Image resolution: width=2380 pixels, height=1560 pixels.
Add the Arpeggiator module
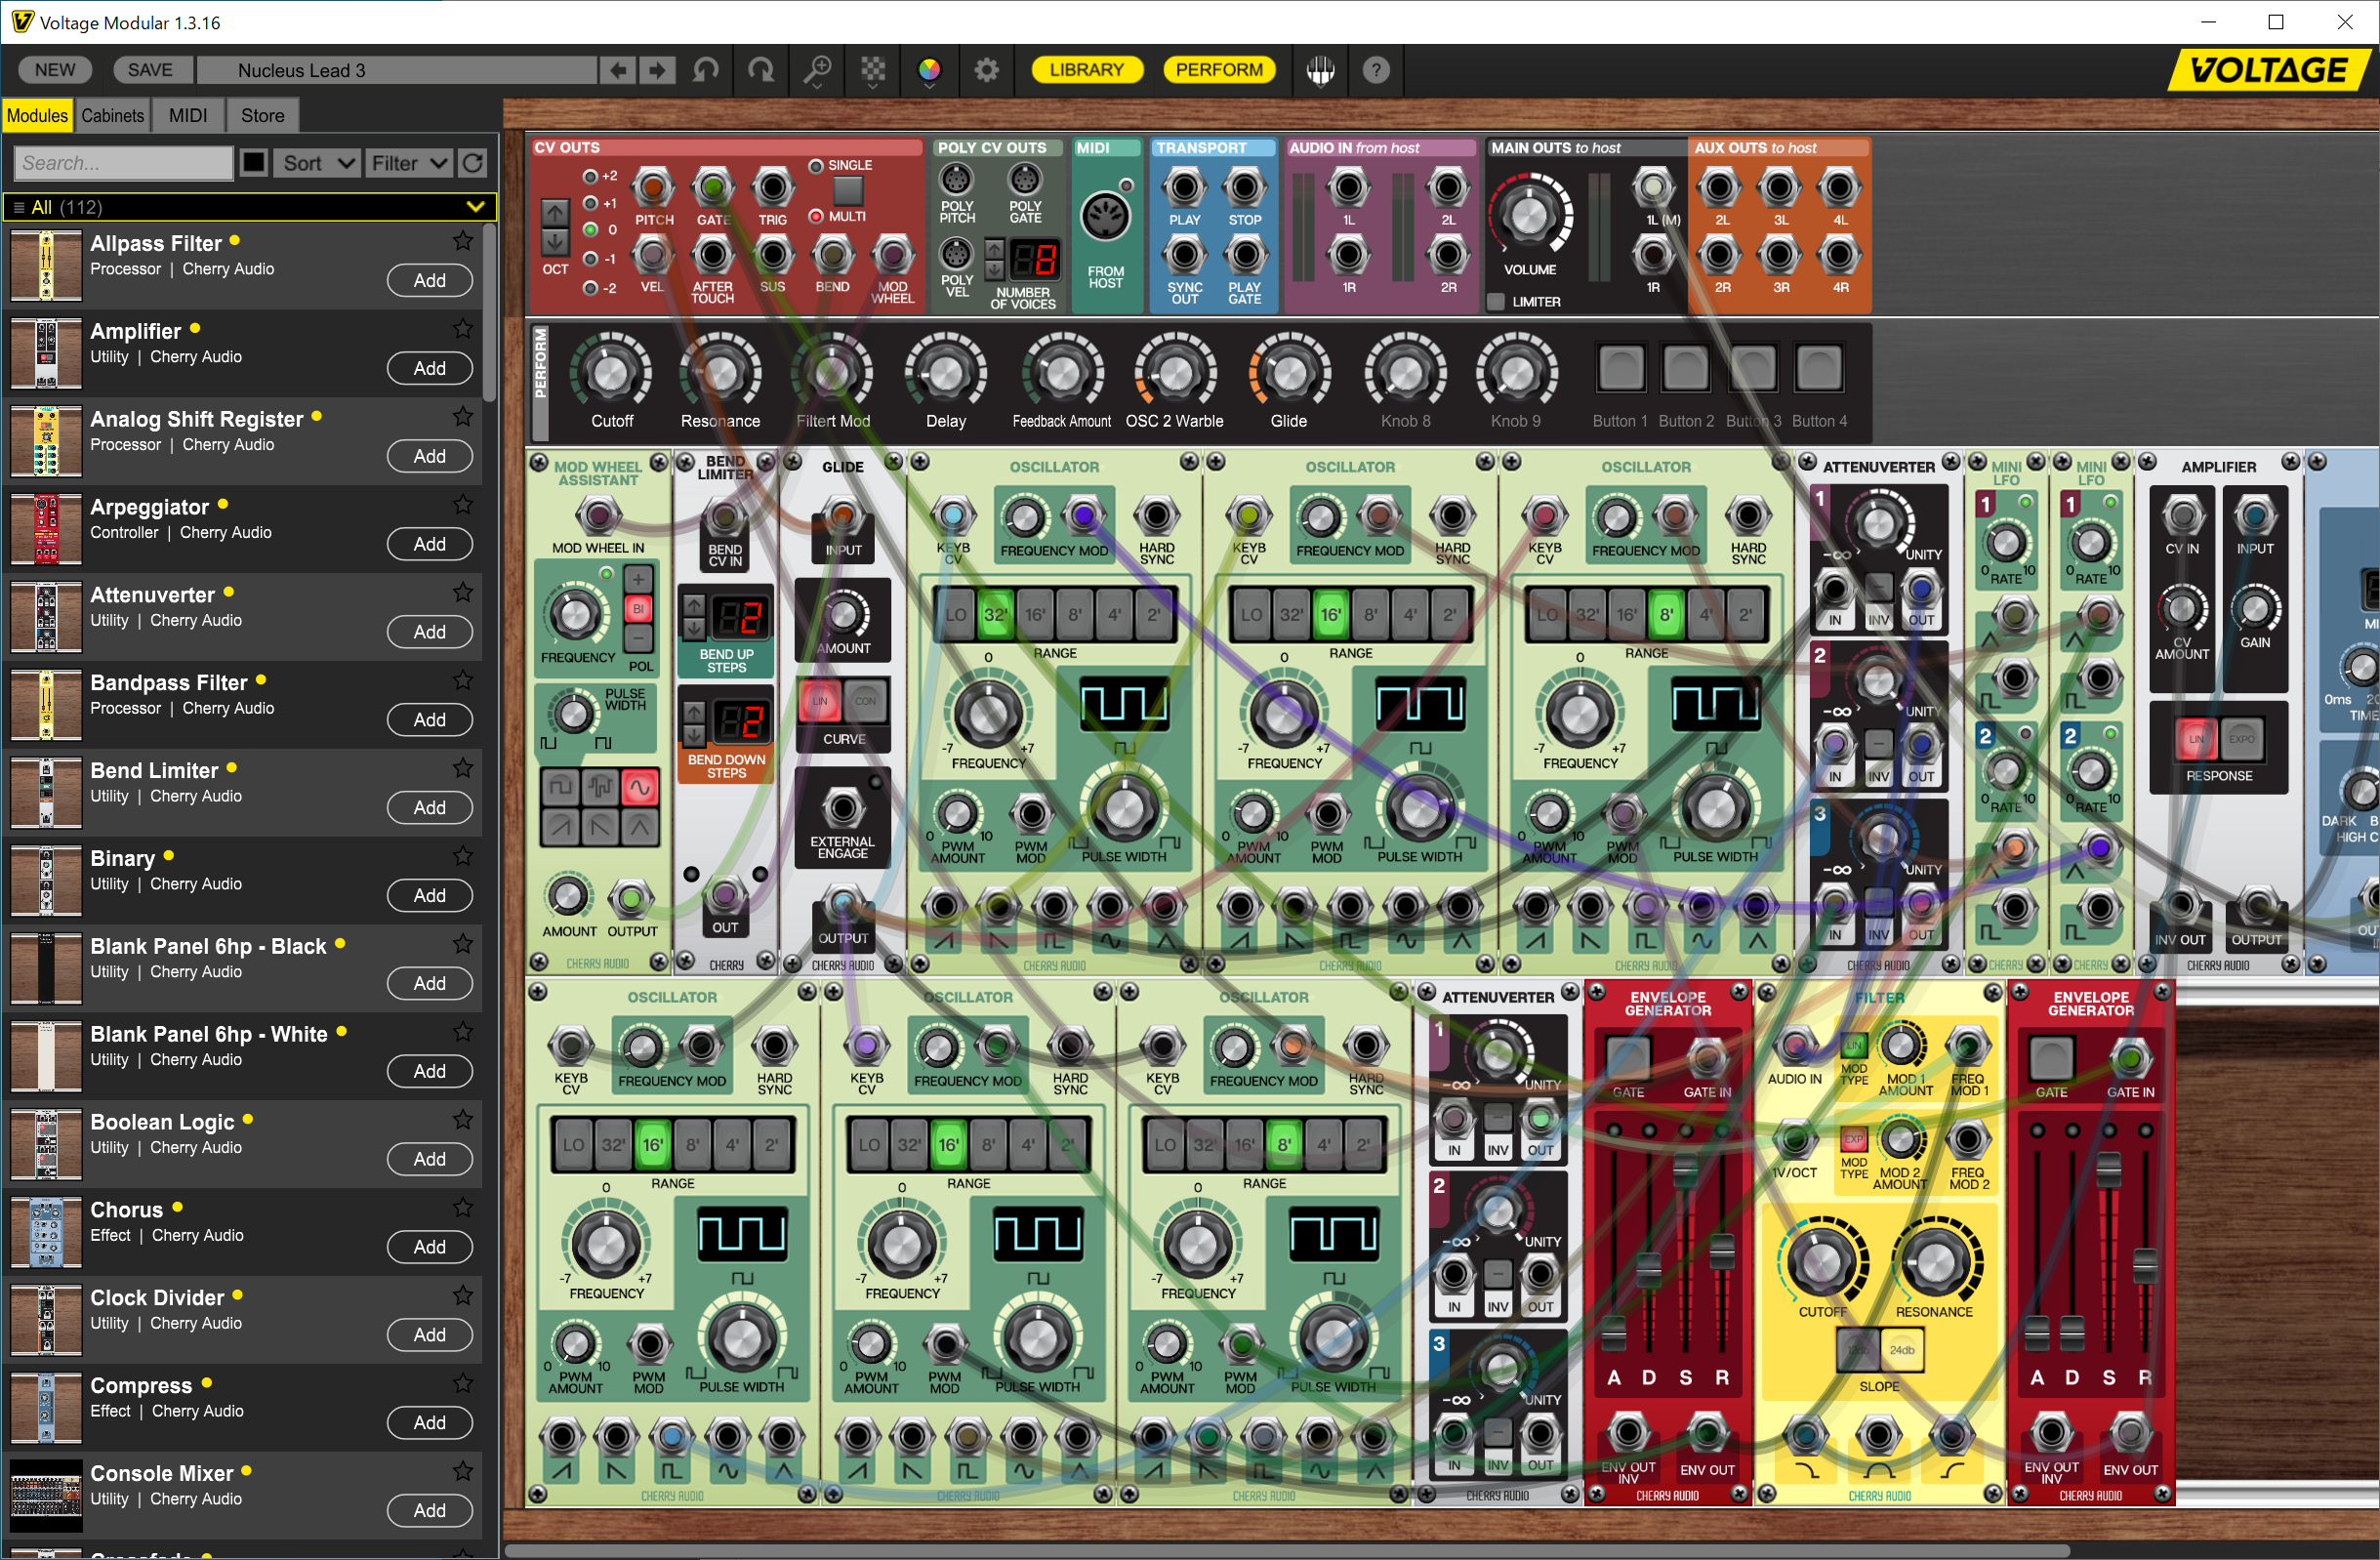tap(429, 544)
